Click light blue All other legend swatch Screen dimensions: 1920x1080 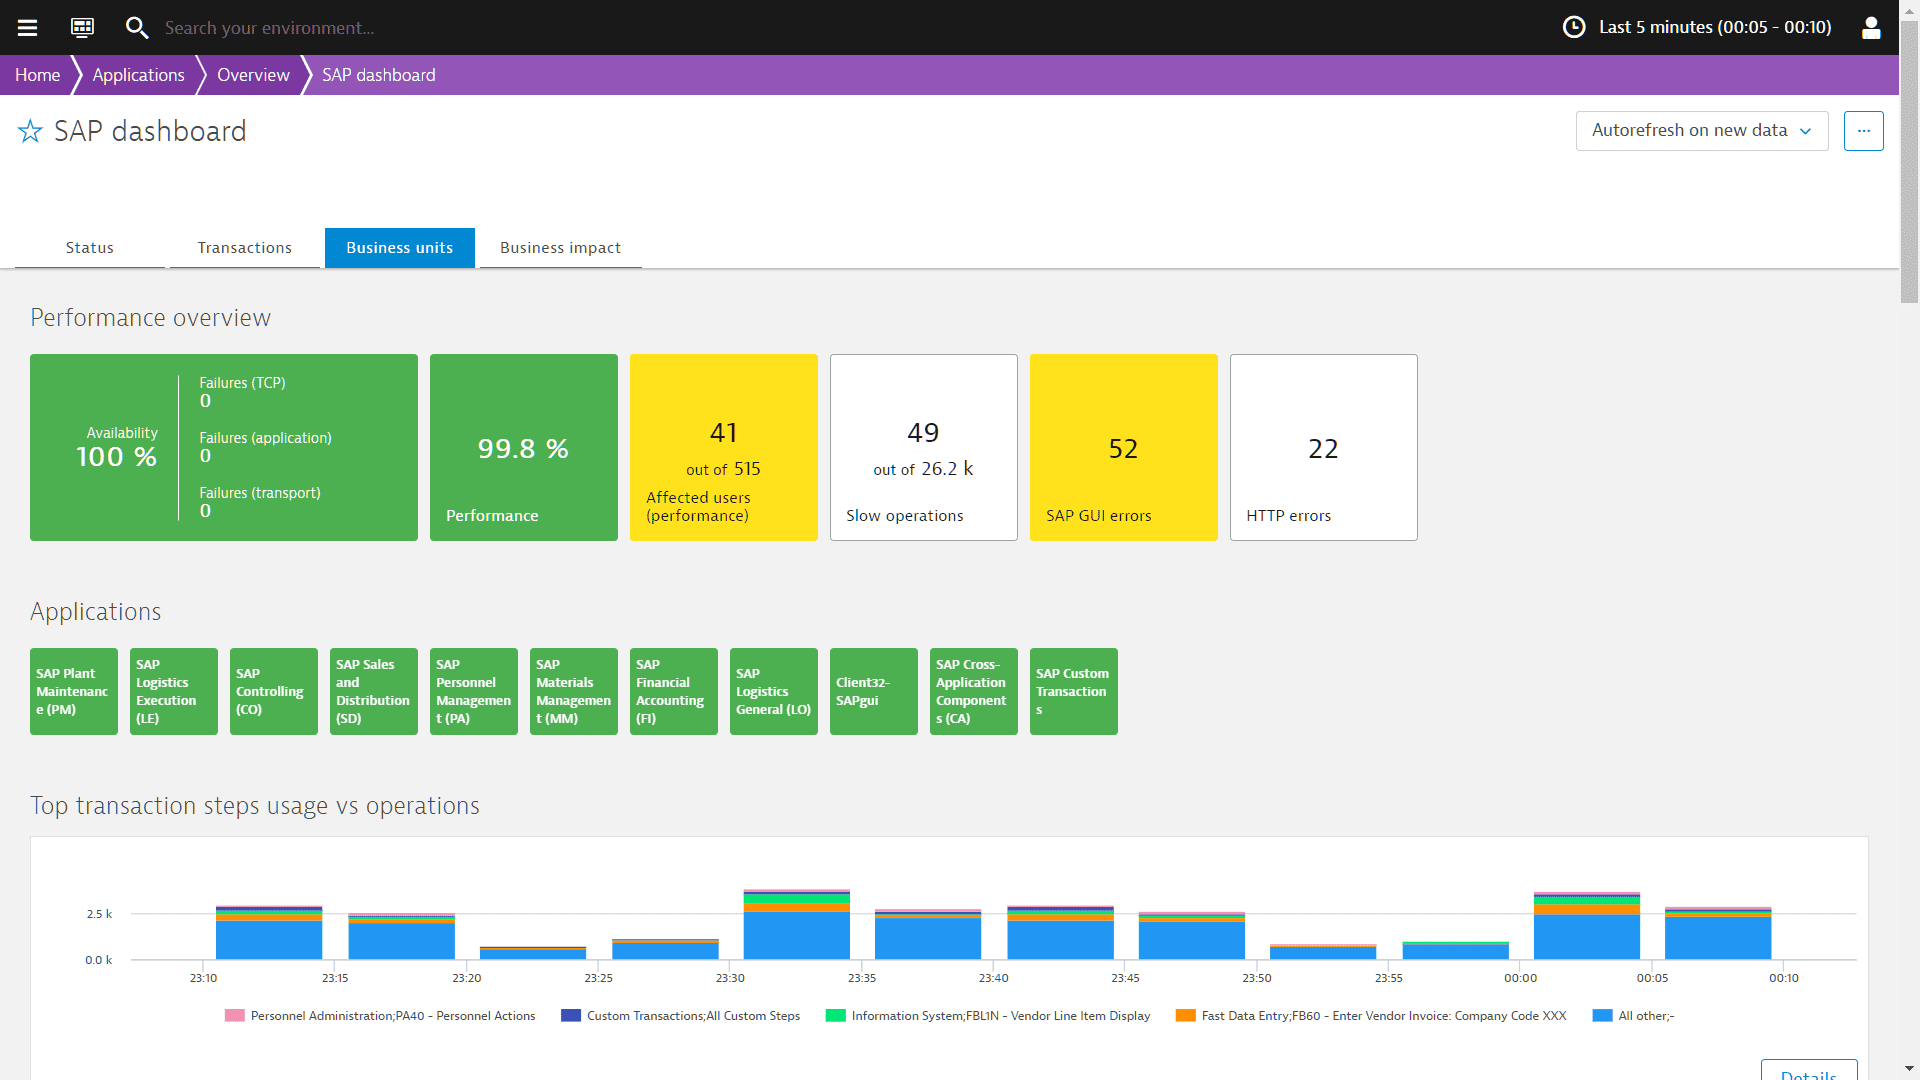point(1602,1016)
